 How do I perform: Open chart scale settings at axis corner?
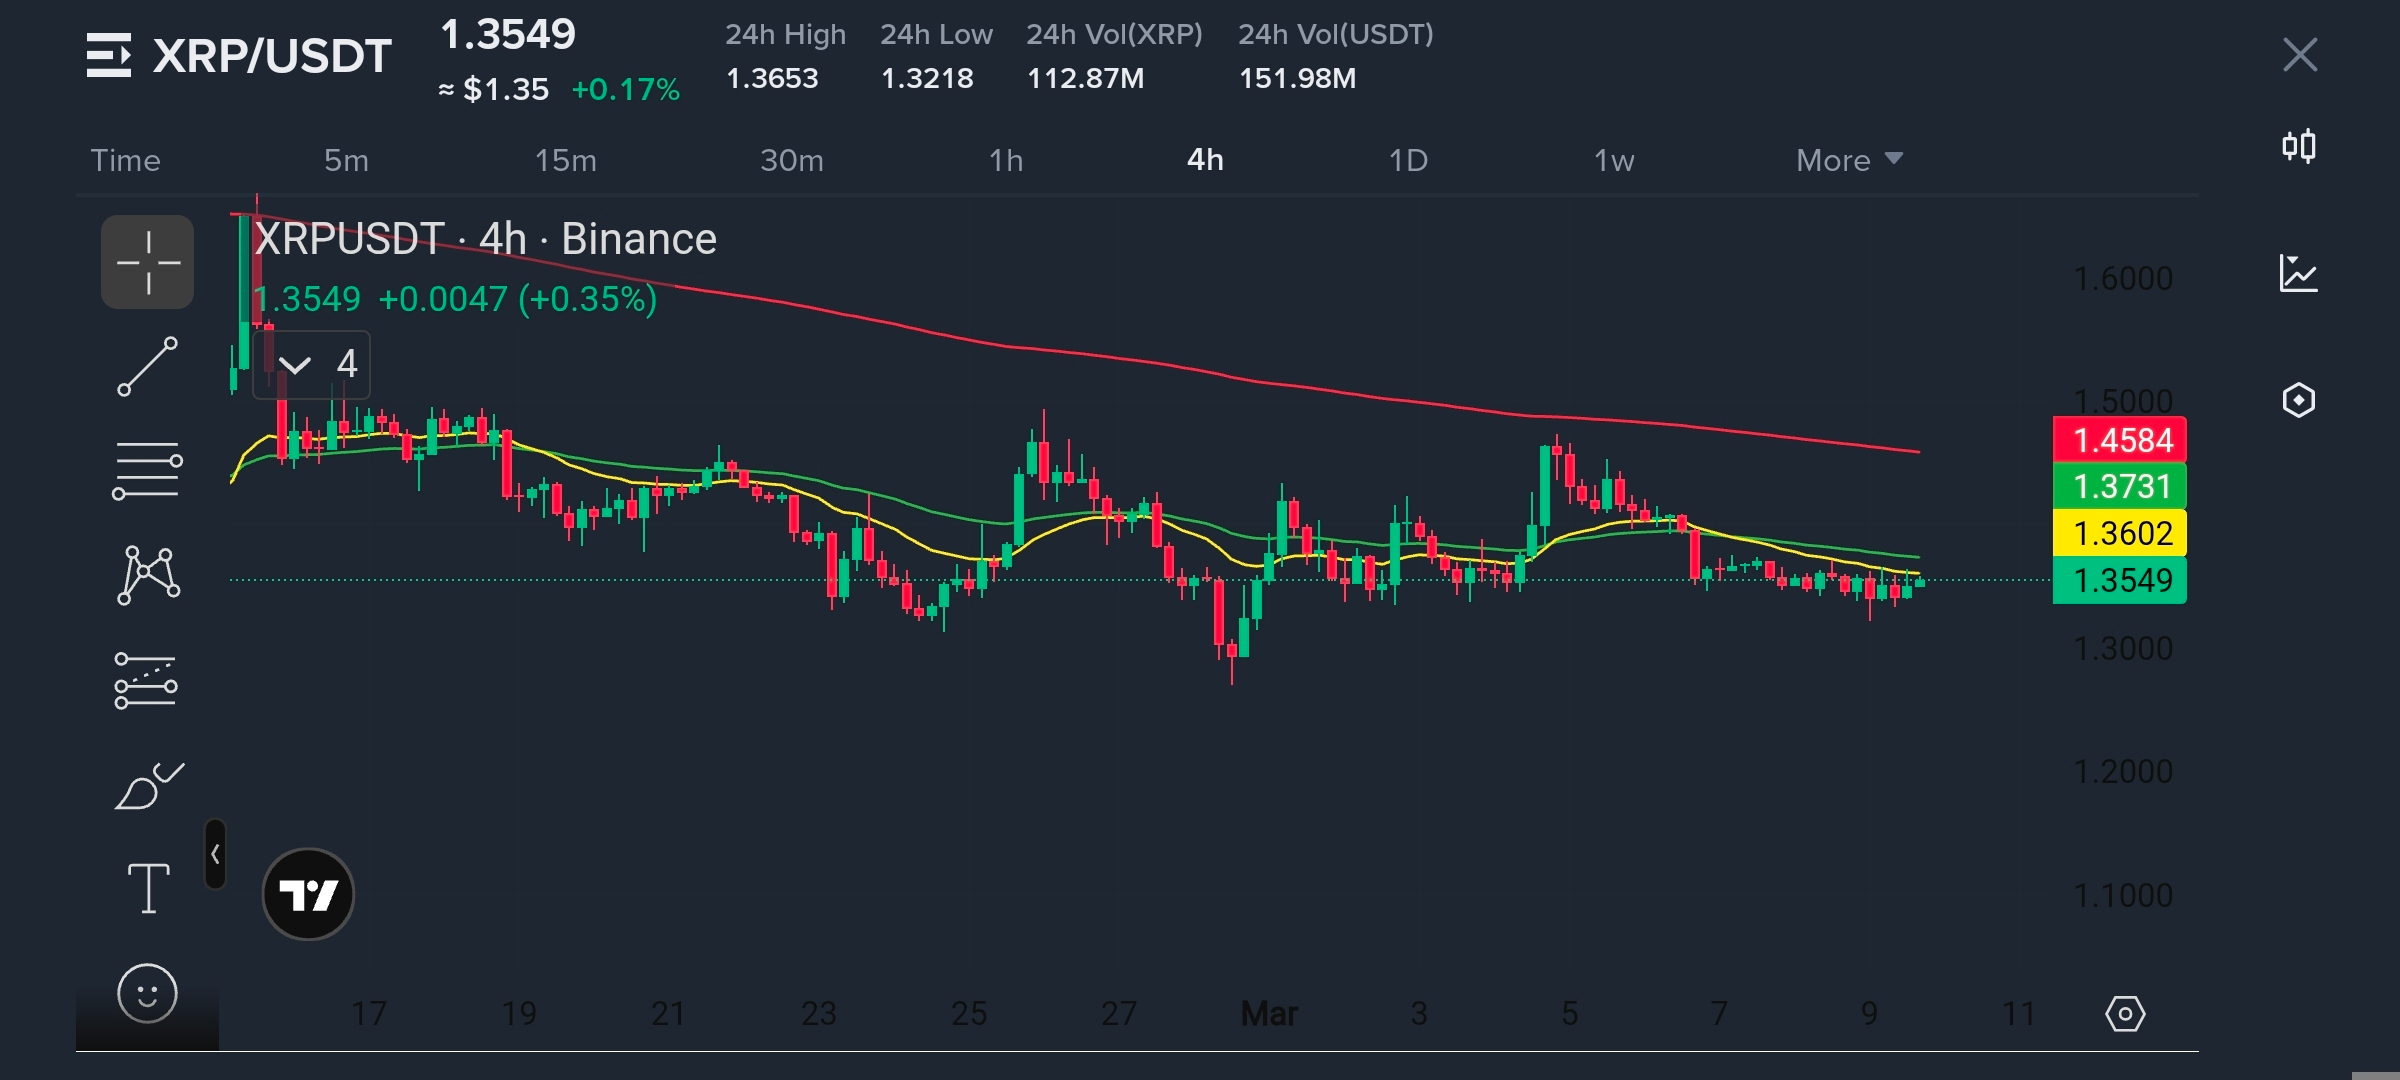[x=2124, y=1014]
